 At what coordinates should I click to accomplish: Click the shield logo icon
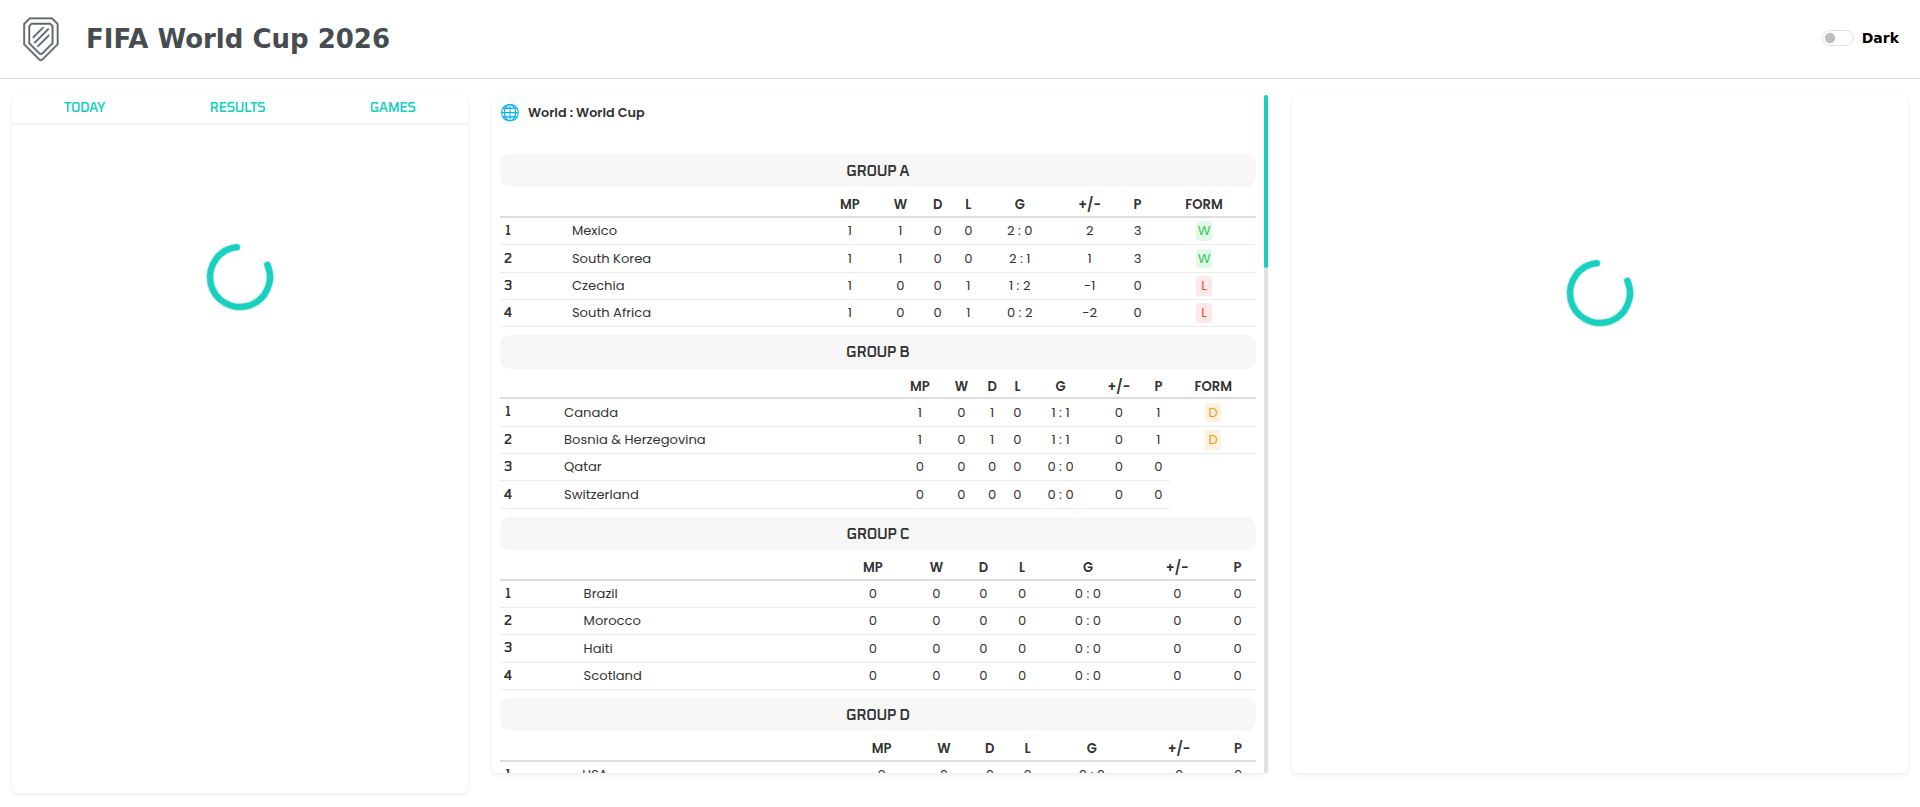tap(41, 39)
